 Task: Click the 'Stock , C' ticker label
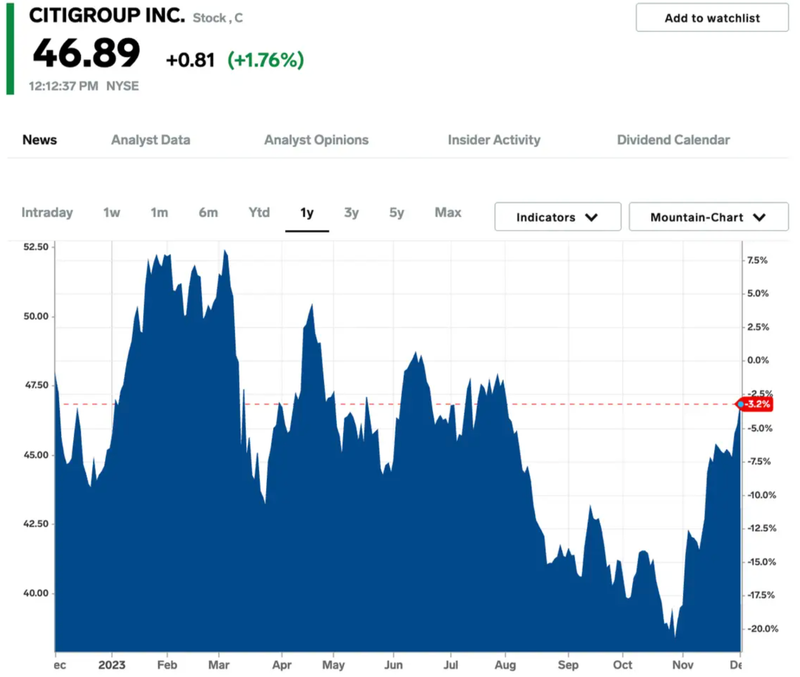coord(218,18)
